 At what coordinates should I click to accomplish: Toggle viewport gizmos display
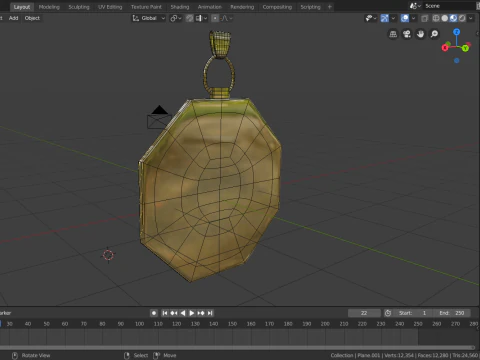pyautogui.click(x=385, y=18)
